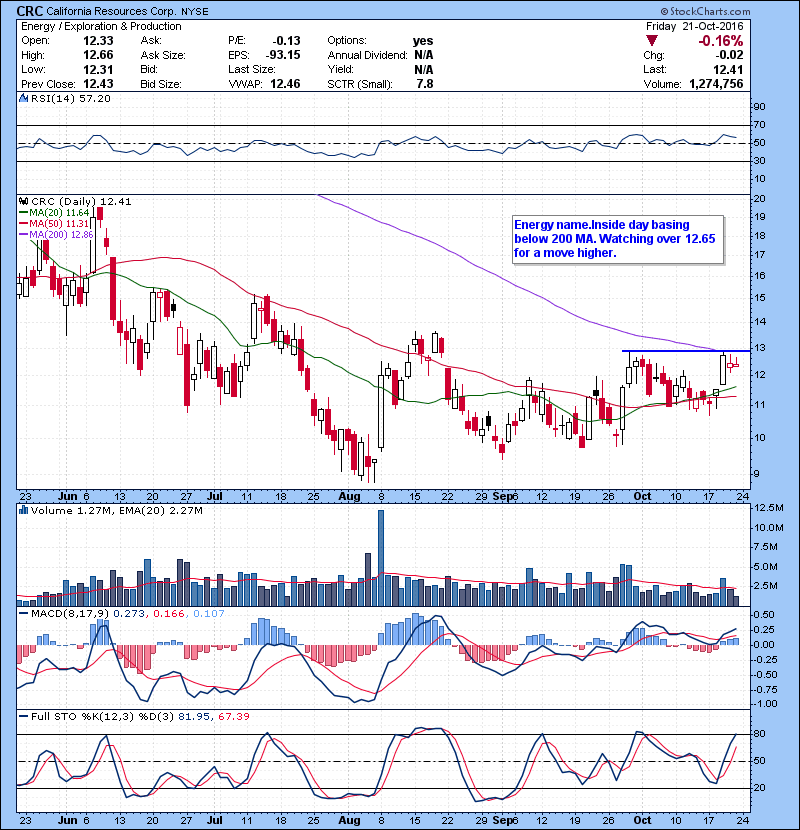
Task: Click the date Friday 21-Oct-2016
Action: pos(695,26)
